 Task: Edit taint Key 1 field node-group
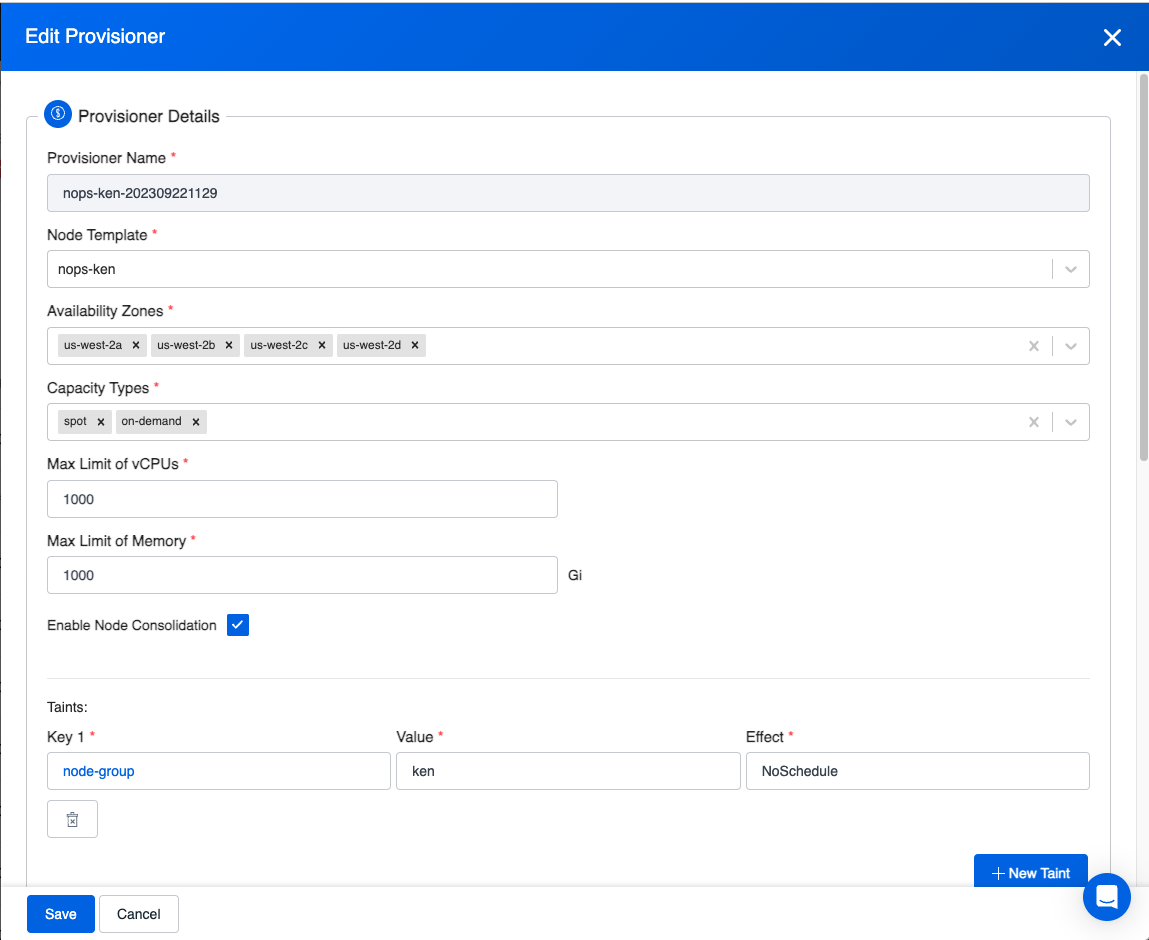coord(218,771)
